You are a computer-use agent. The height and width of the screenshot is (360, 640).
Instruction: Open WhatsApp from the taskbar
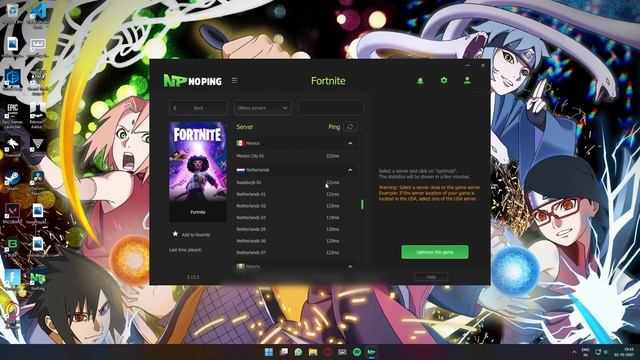click(x=298, y=352)
